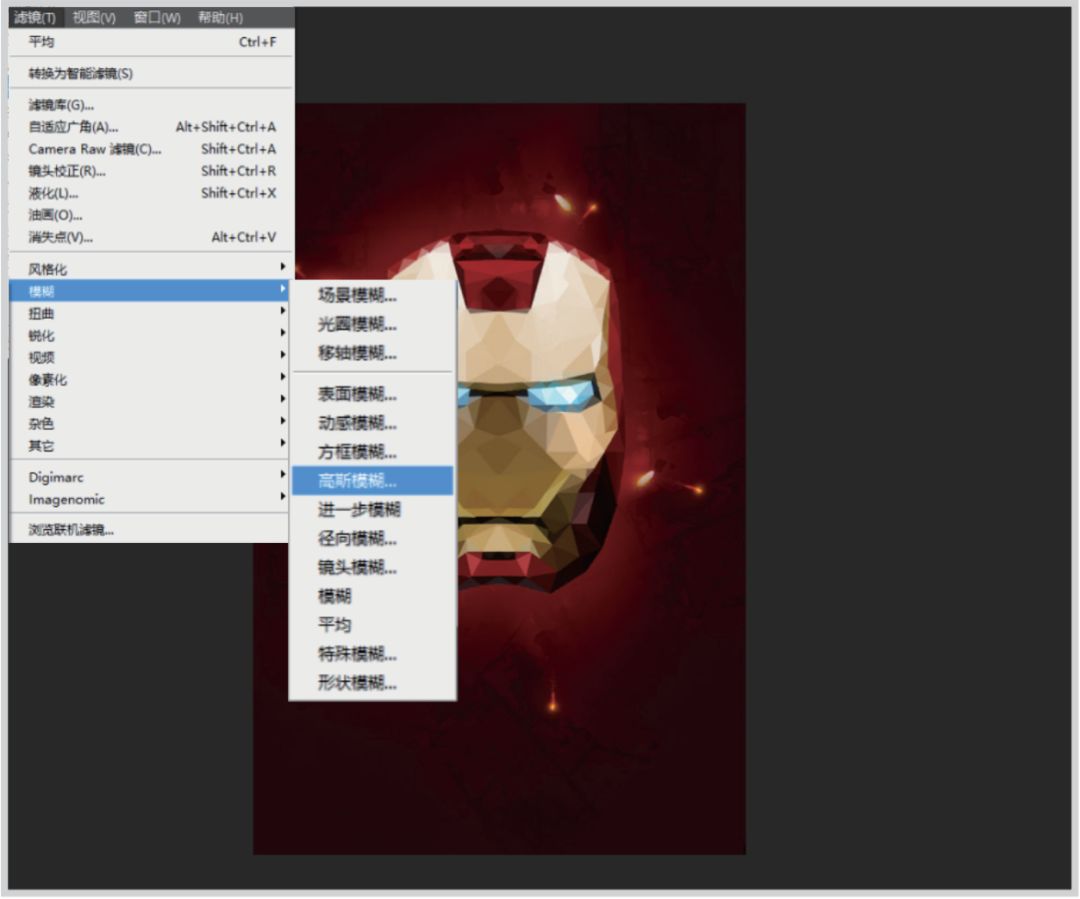Screen dimensions: 1080x899
Task: Choose 场景模糊 at top of submenu
Action: pos(358,295)
